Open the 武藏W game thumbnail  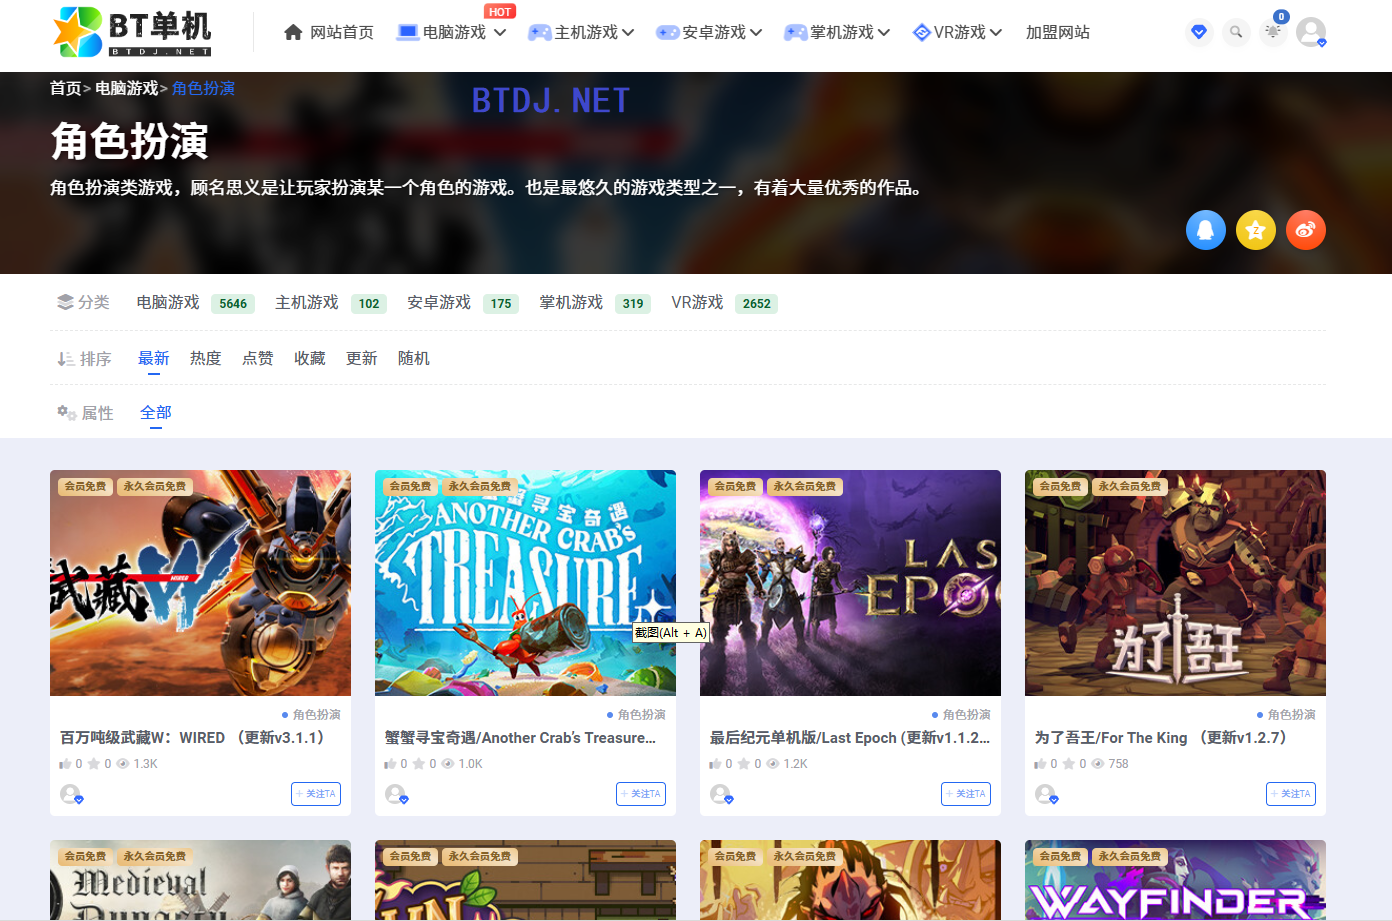[x=200, y=583]
